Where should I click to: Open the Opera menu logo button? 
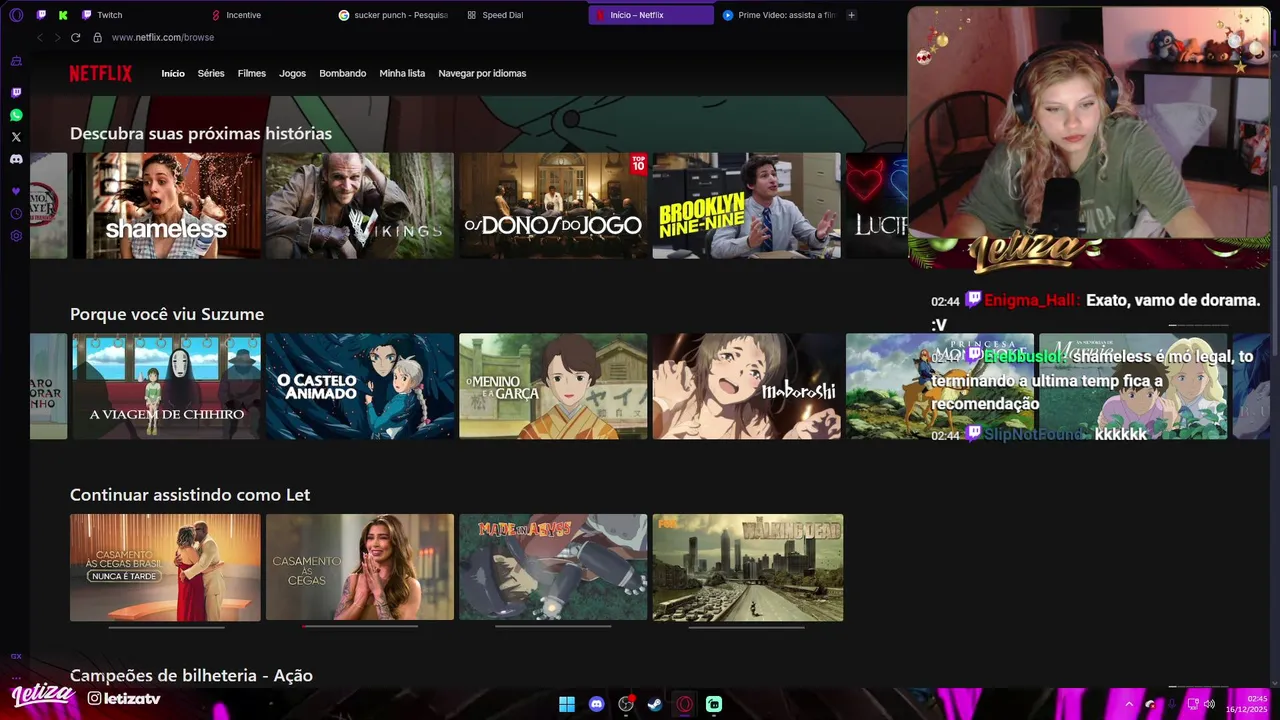[x=16, y=15]
